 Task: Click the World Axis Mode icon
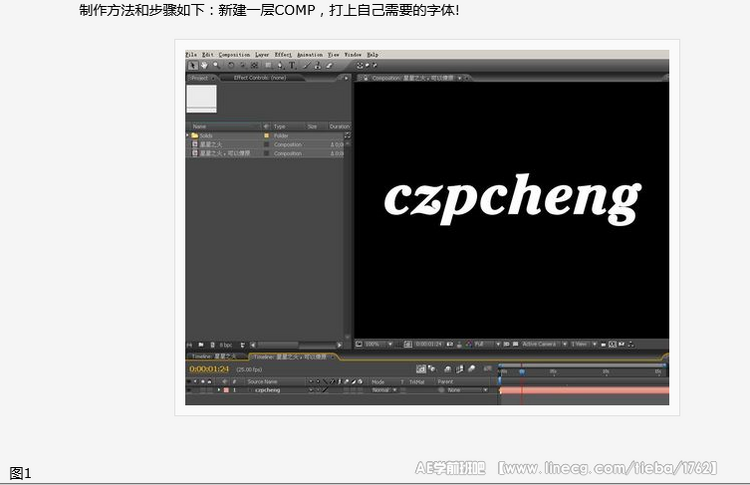pos(367,66)
